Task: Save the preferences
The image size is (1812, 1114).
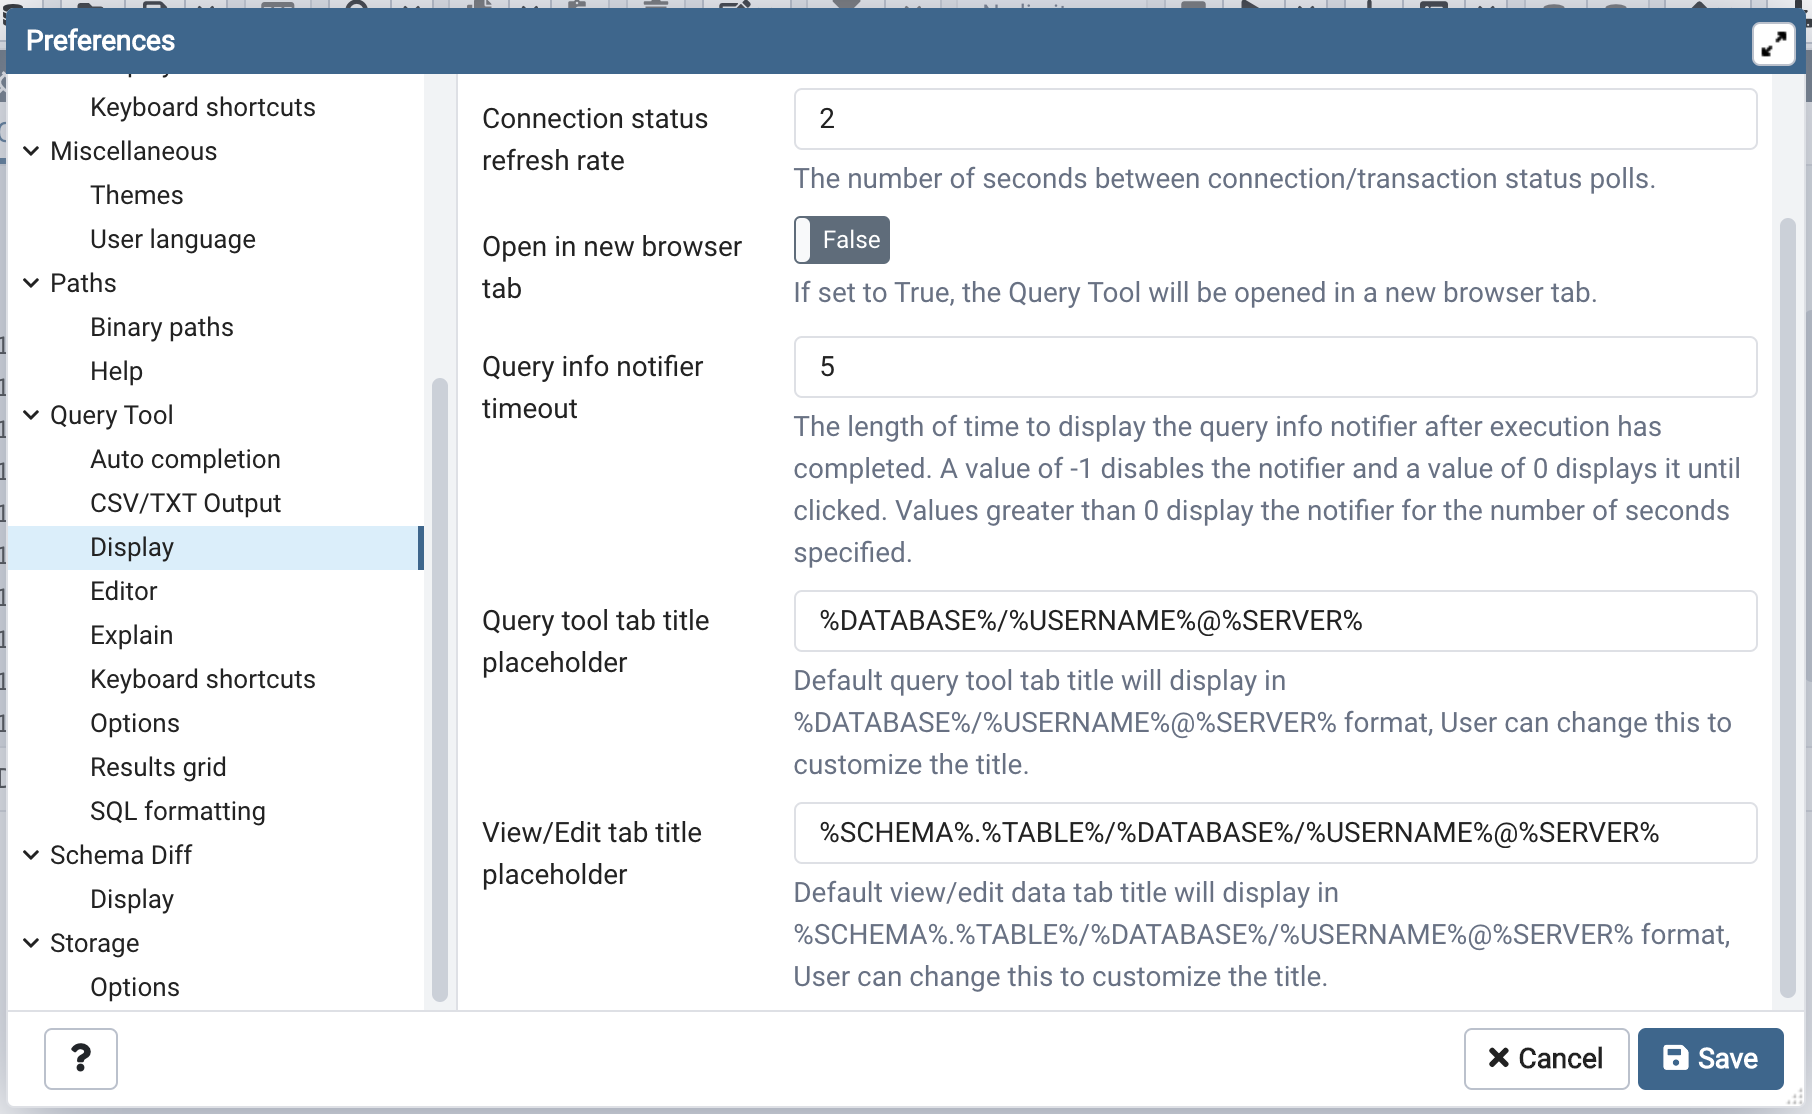Action: point(1710,1058)
